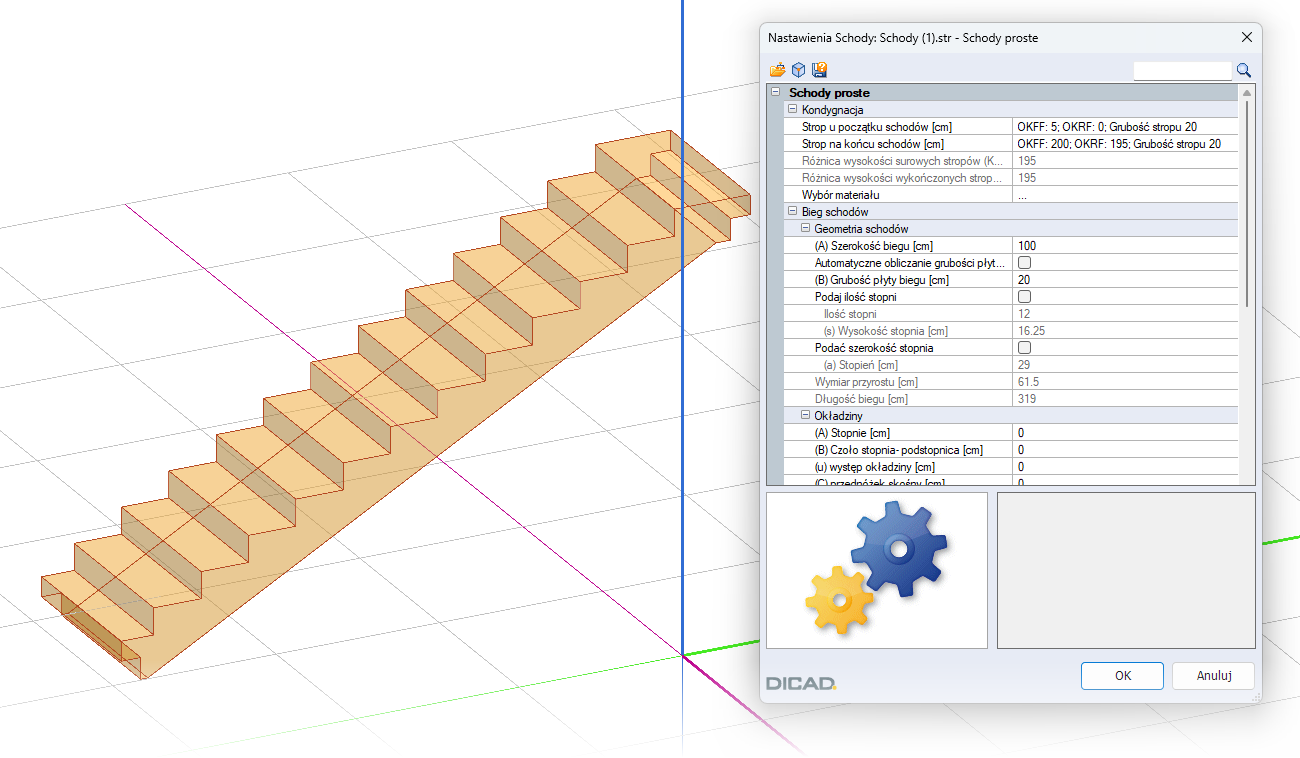
Task: Click the gears preview image
Action: pyautogui.click(x=876, y=569)
